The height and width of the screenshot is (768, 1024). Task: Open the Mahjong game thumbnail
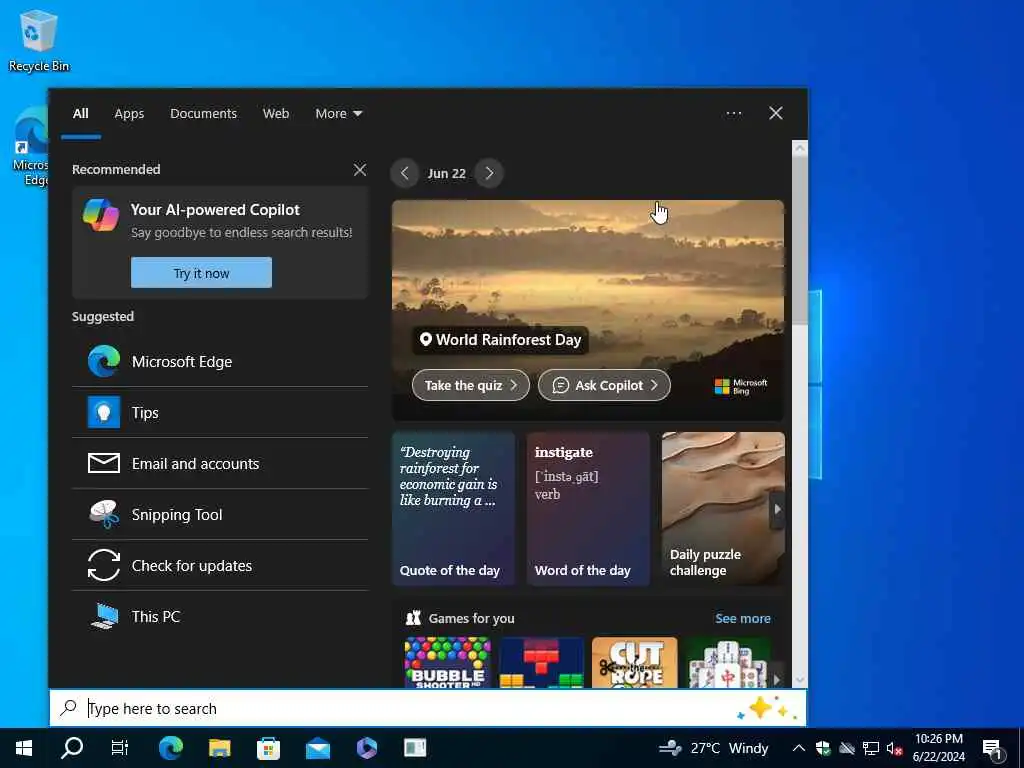pos(728,662)
